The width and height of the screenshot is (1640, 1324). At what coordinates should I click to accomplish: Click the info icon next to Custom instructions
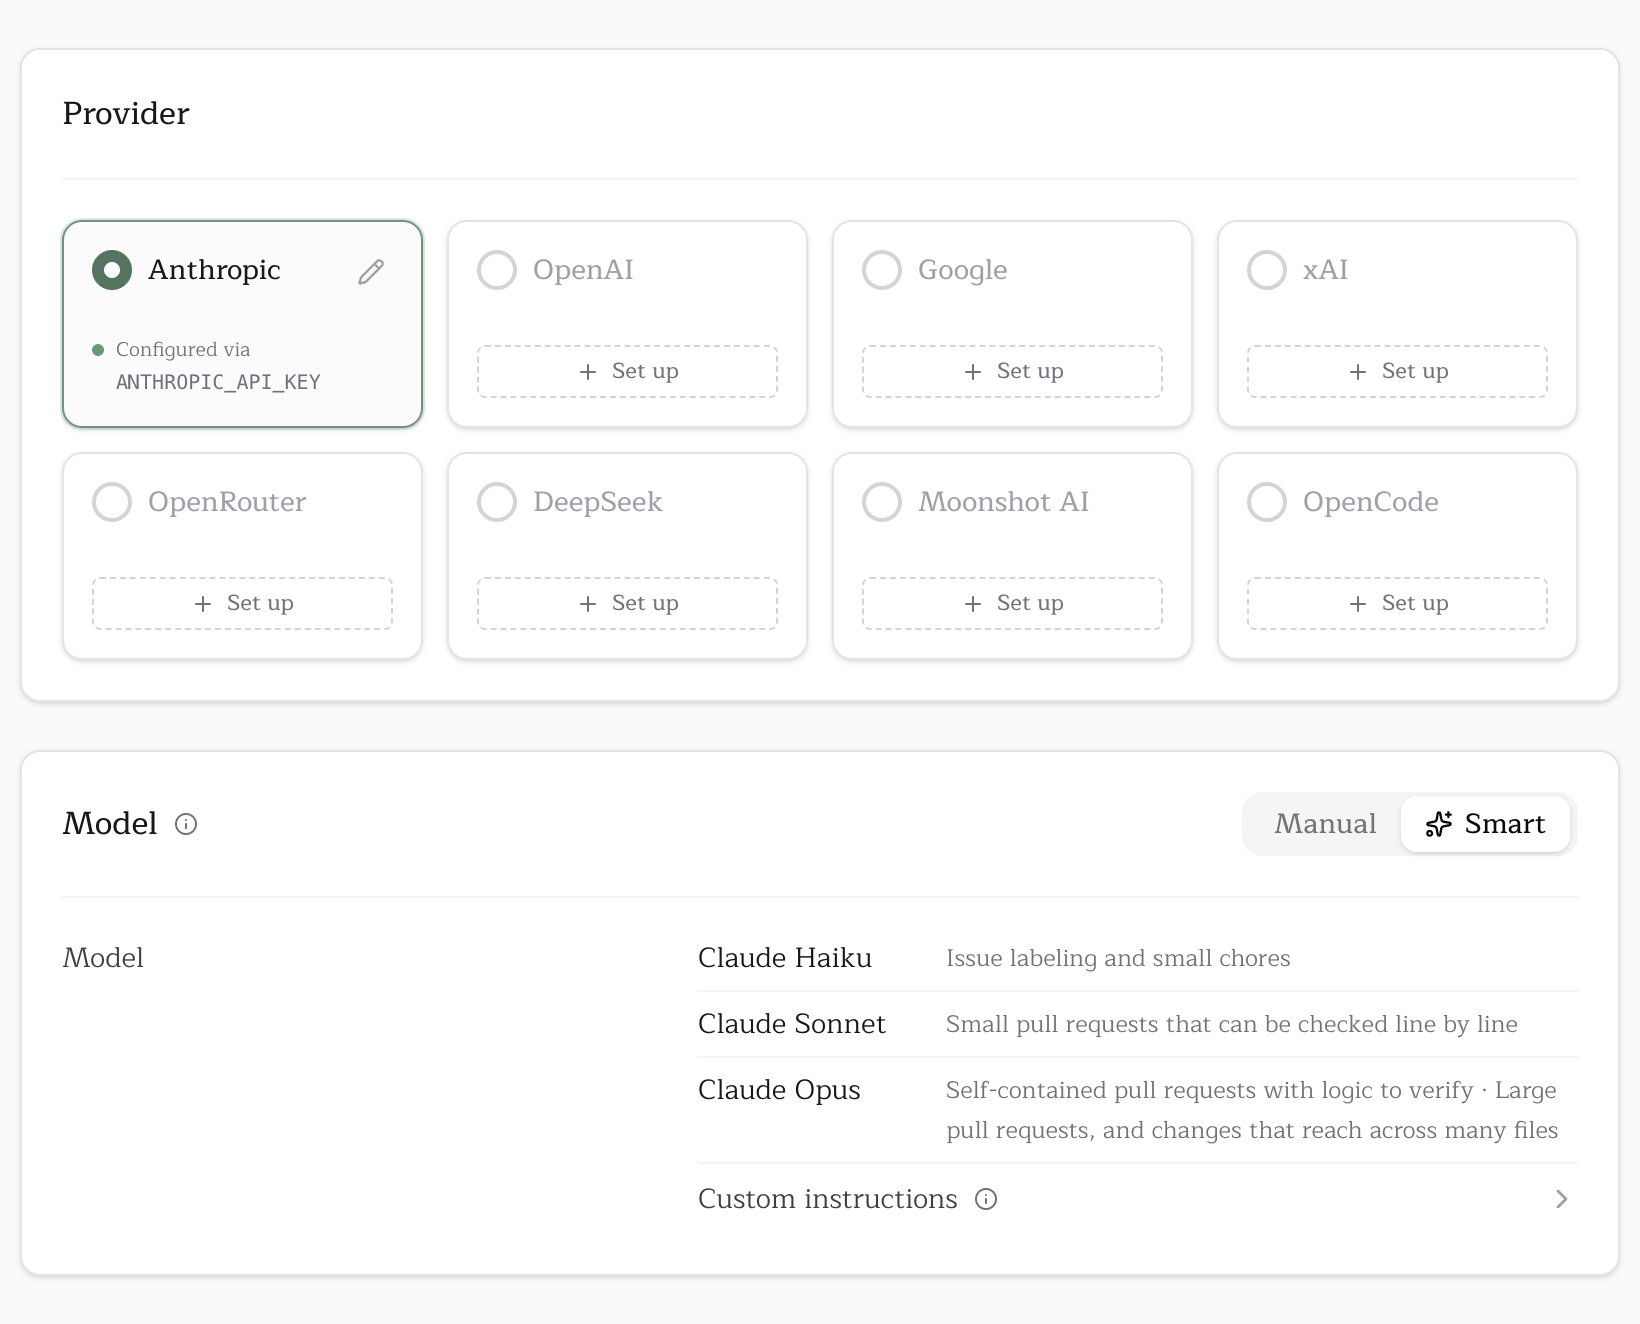pyautogui.click(x=986, y=1199)
